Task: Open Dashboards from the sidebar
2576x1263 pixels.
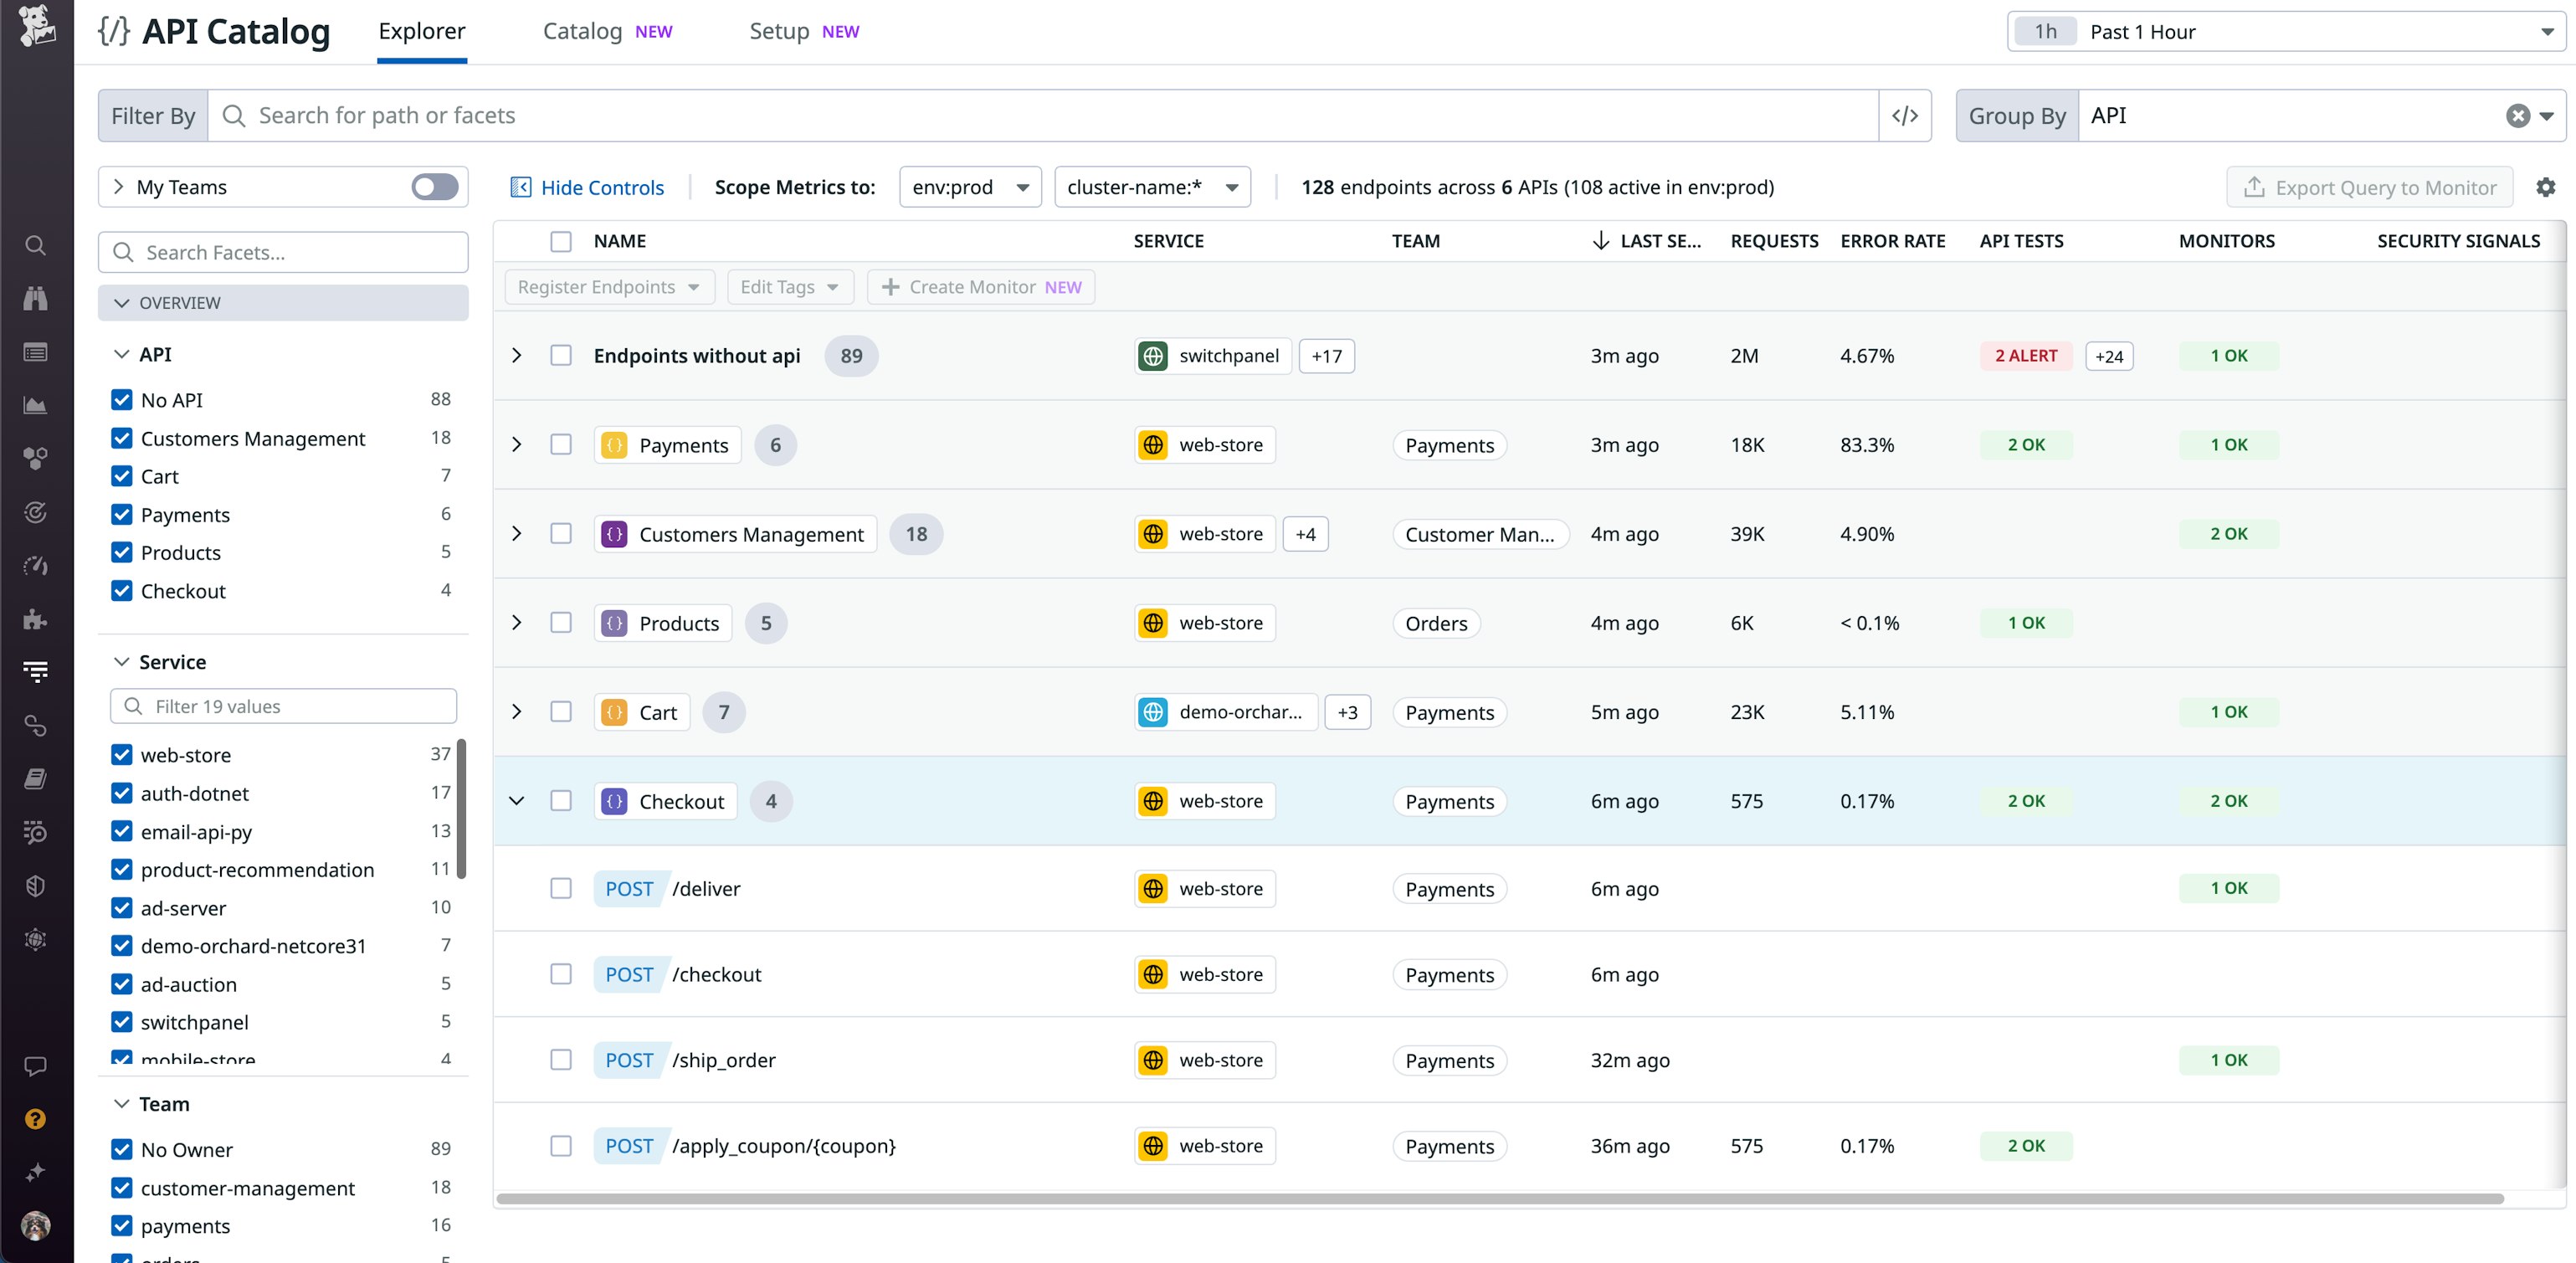Action: (35, 352)
